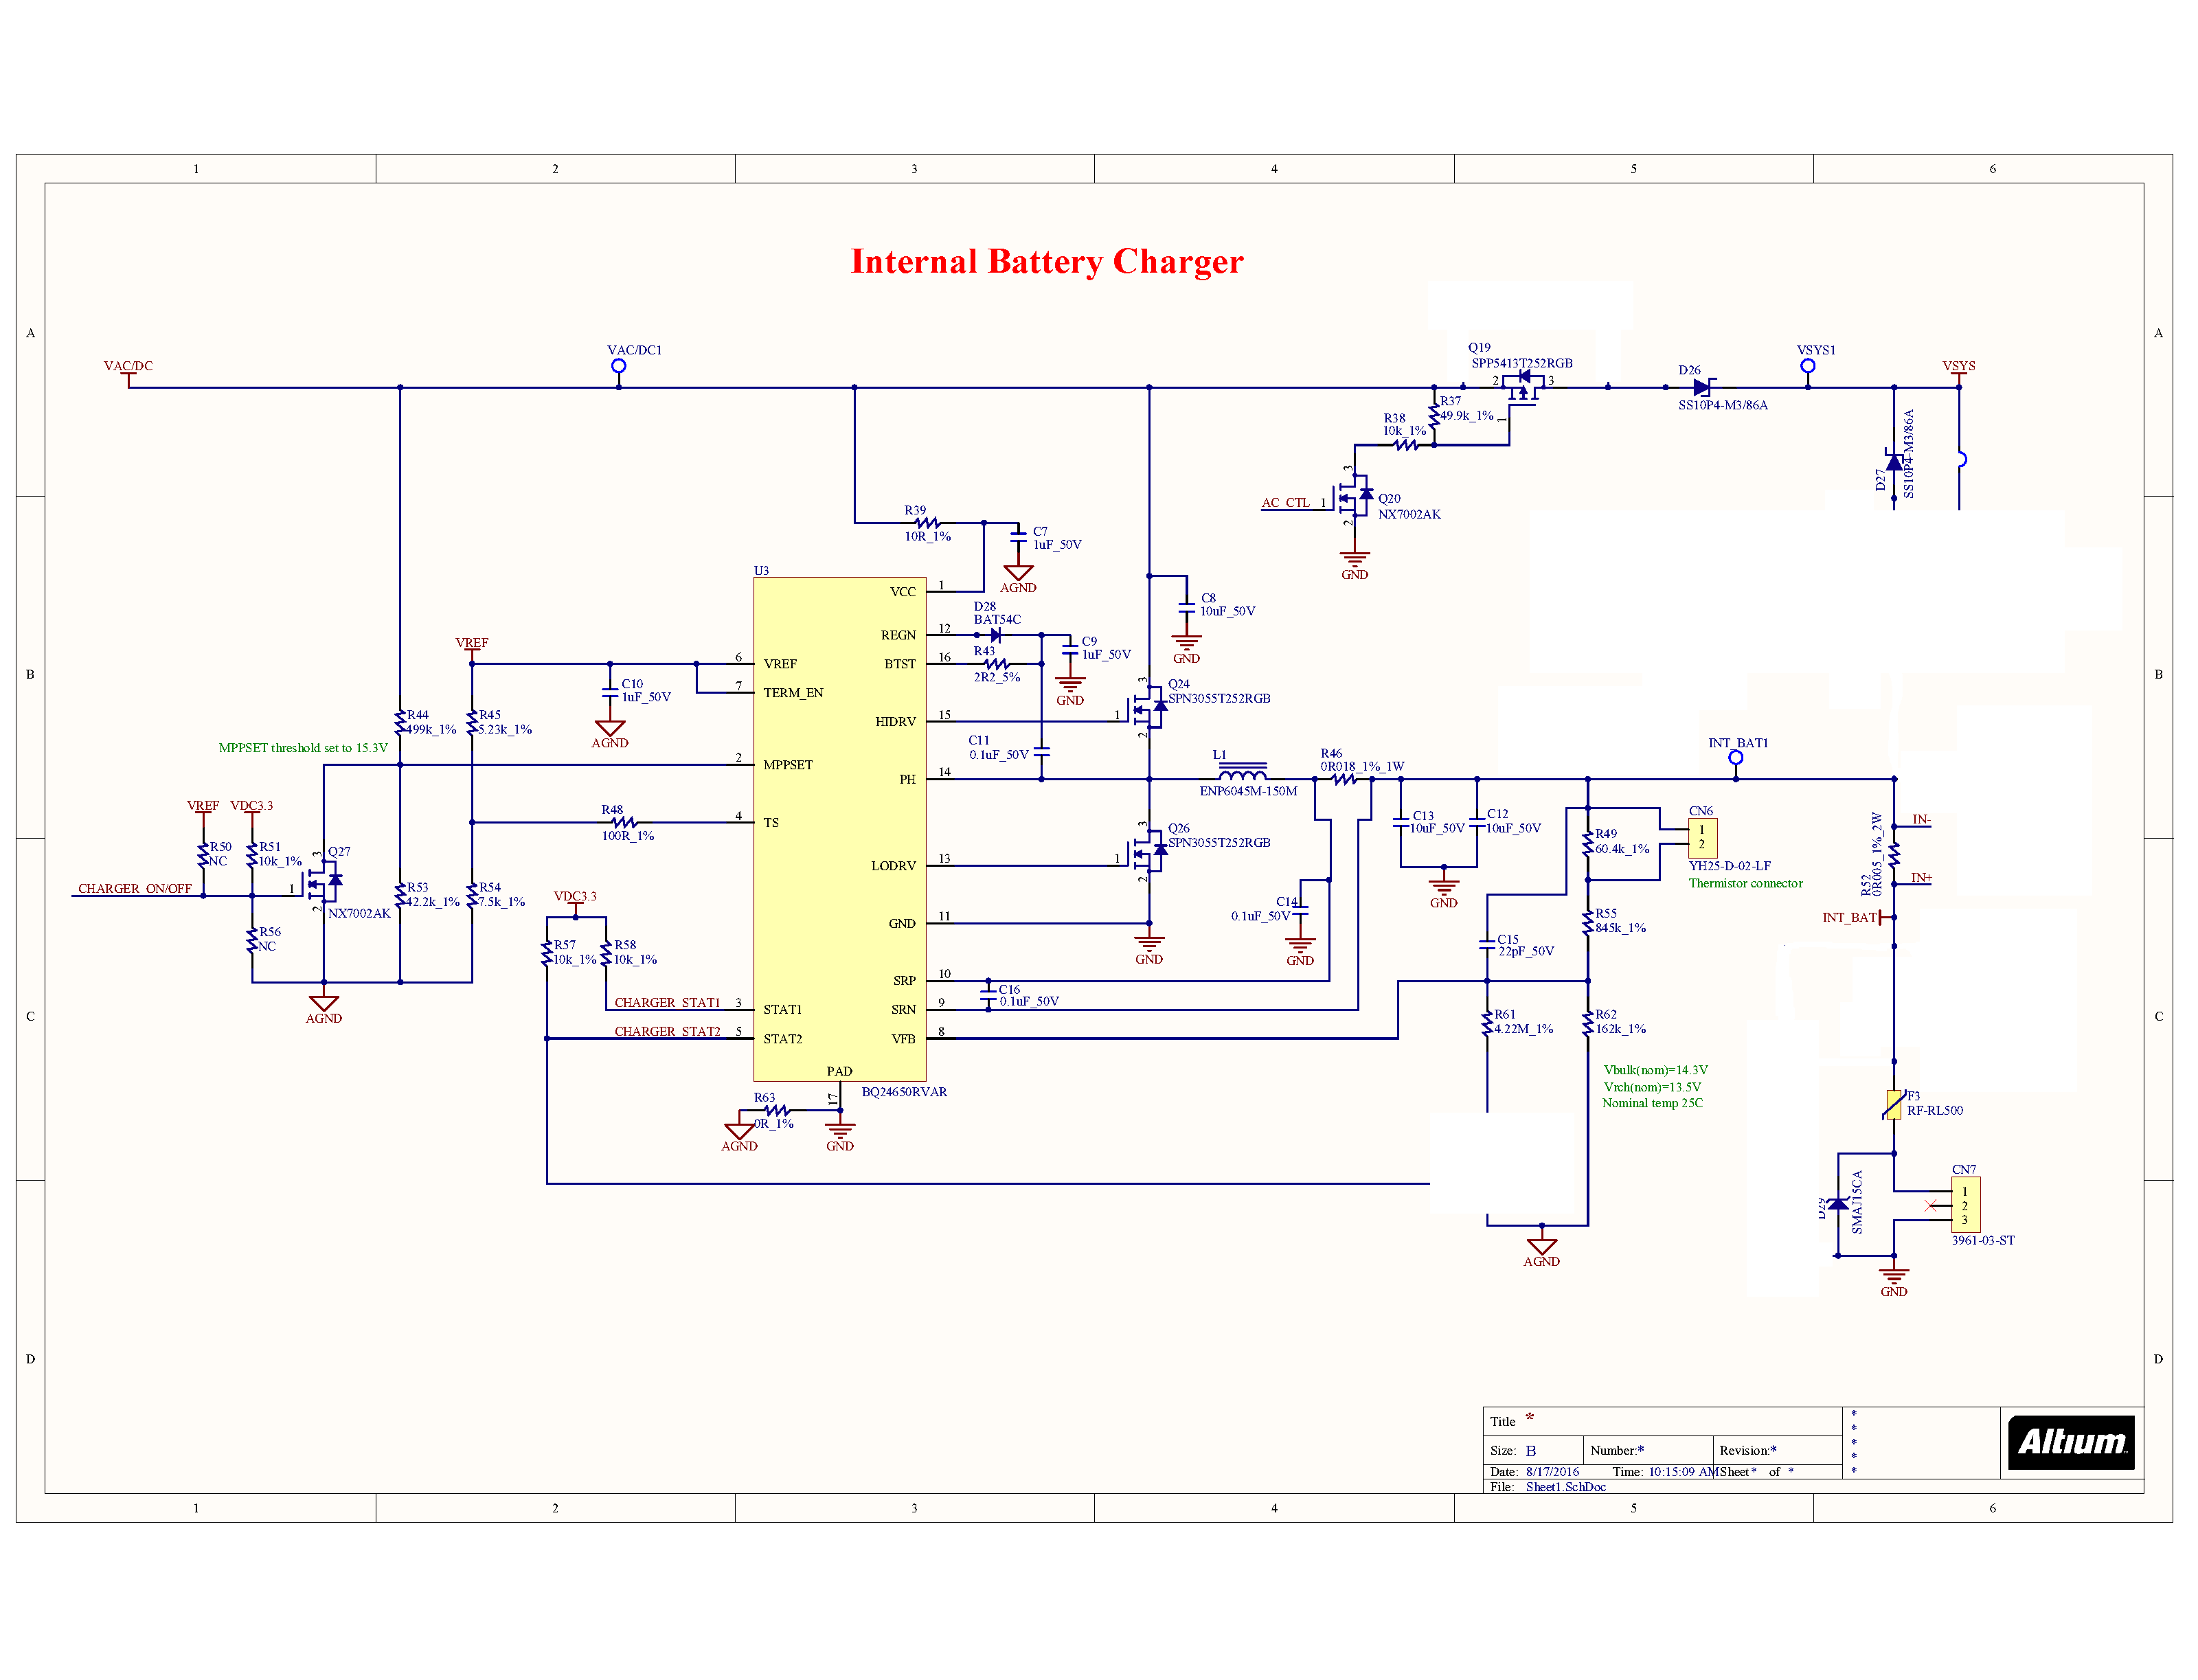Click the time '10:15:09 AM' in title block
The height and width of the screenshot is (1680, 2198).
pos(1683,1472)
